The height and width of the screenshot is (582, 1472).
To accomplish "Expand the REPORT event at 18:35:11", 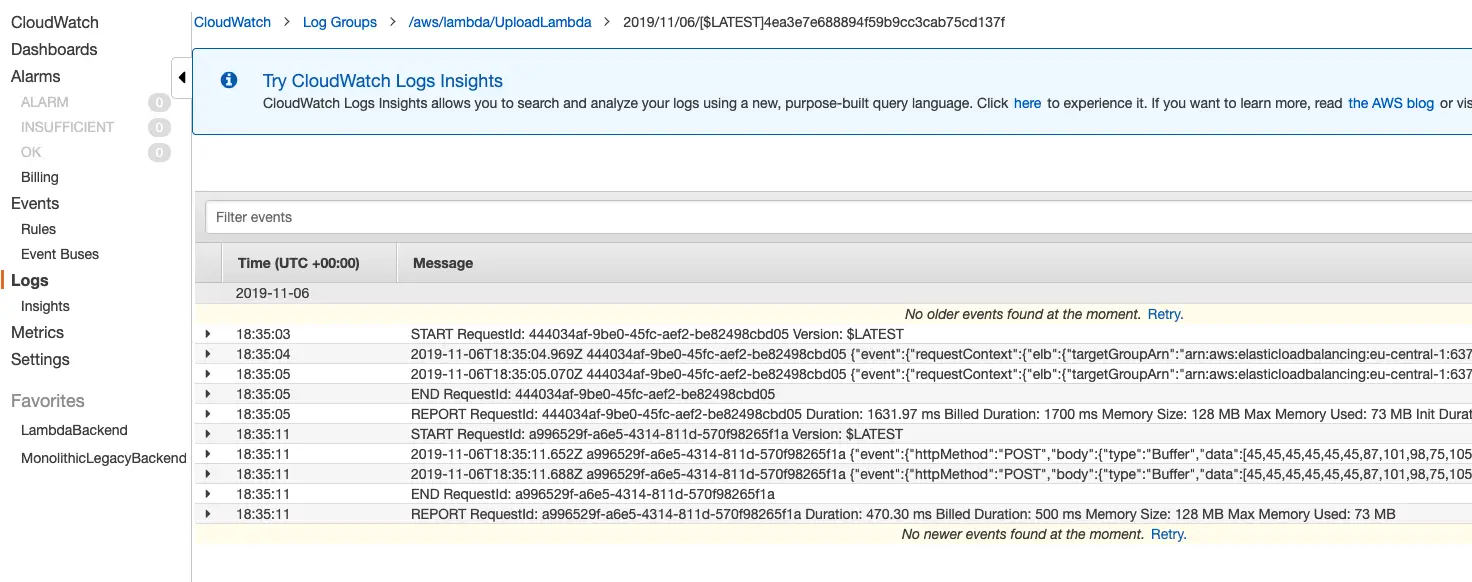I will click(x=207, y=513).
